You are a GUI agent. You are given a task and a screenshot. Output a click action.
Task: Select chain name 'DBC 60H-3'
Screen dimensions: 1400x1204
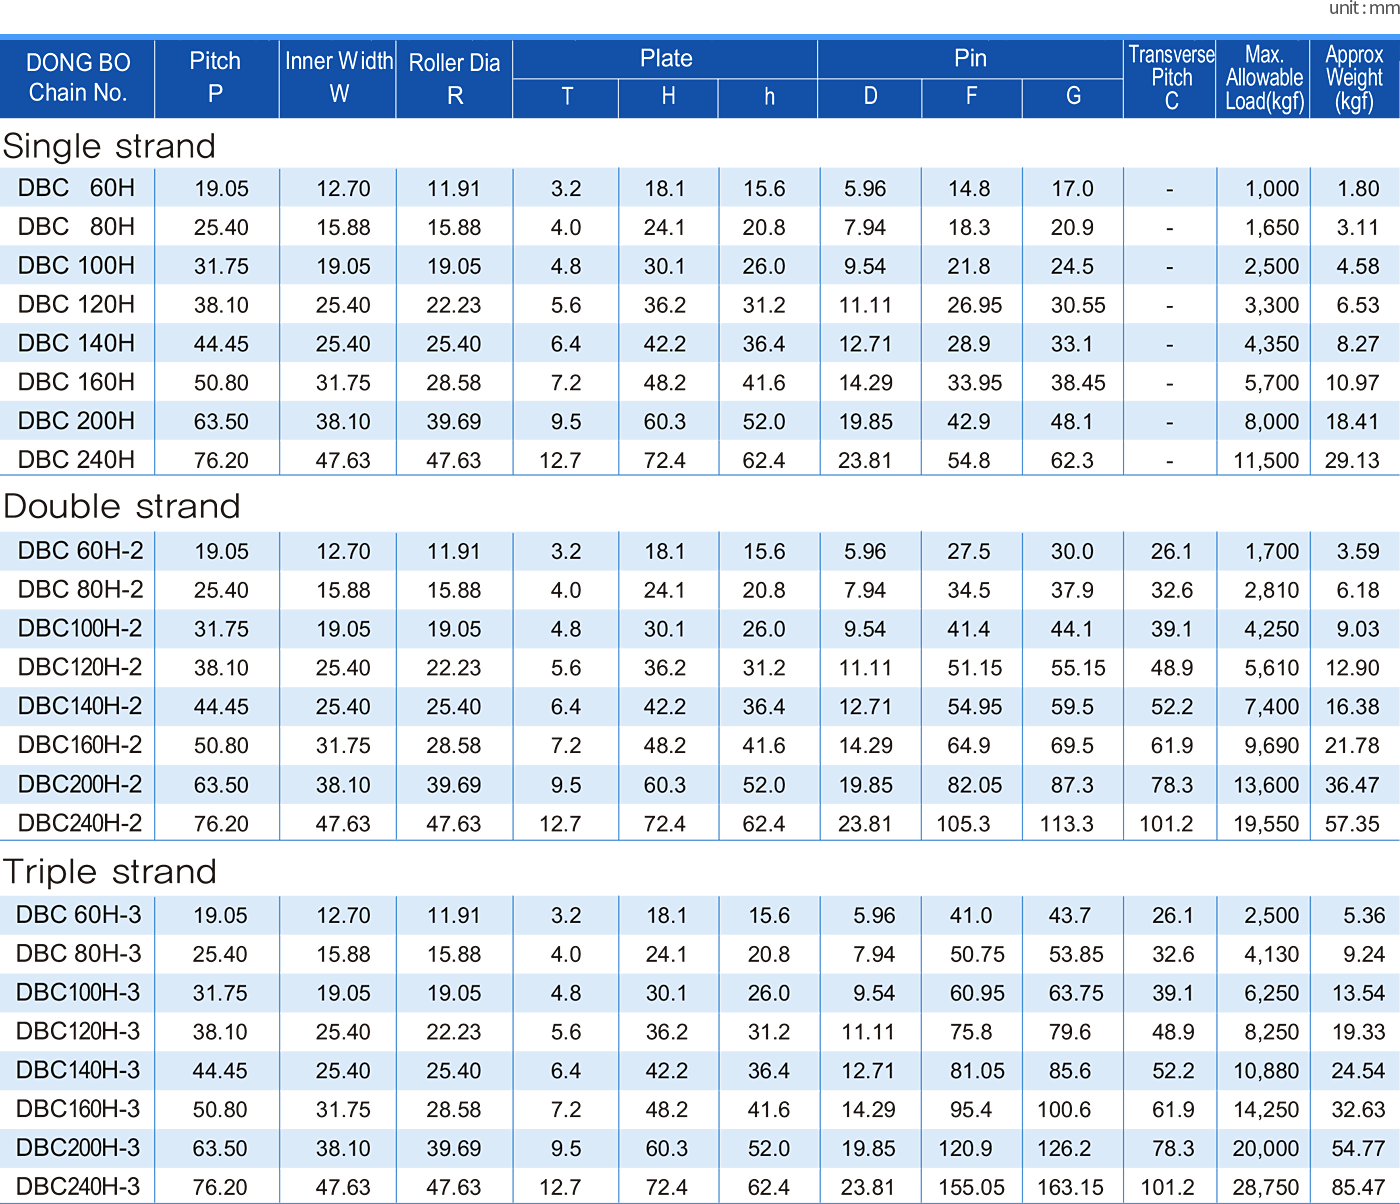[x=78, y=915]
